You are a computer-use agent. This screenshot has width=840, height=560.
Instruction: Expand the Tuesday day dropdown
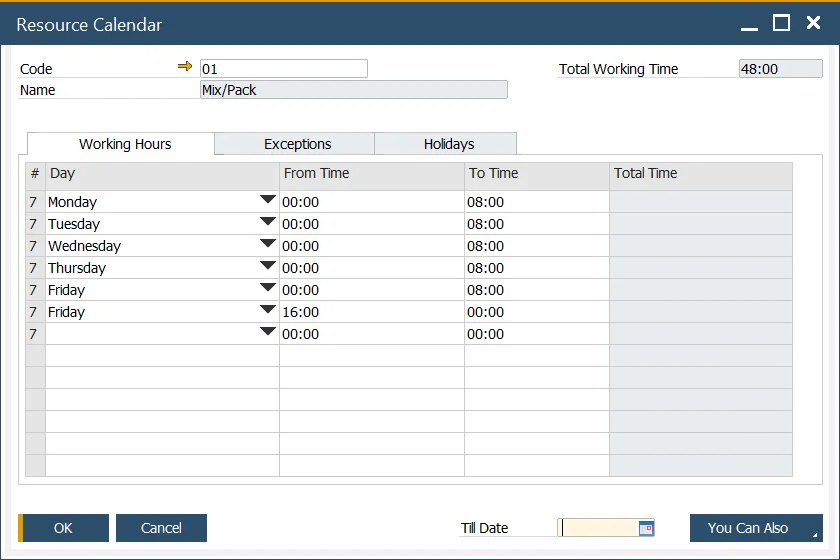[x=267, y=221]
